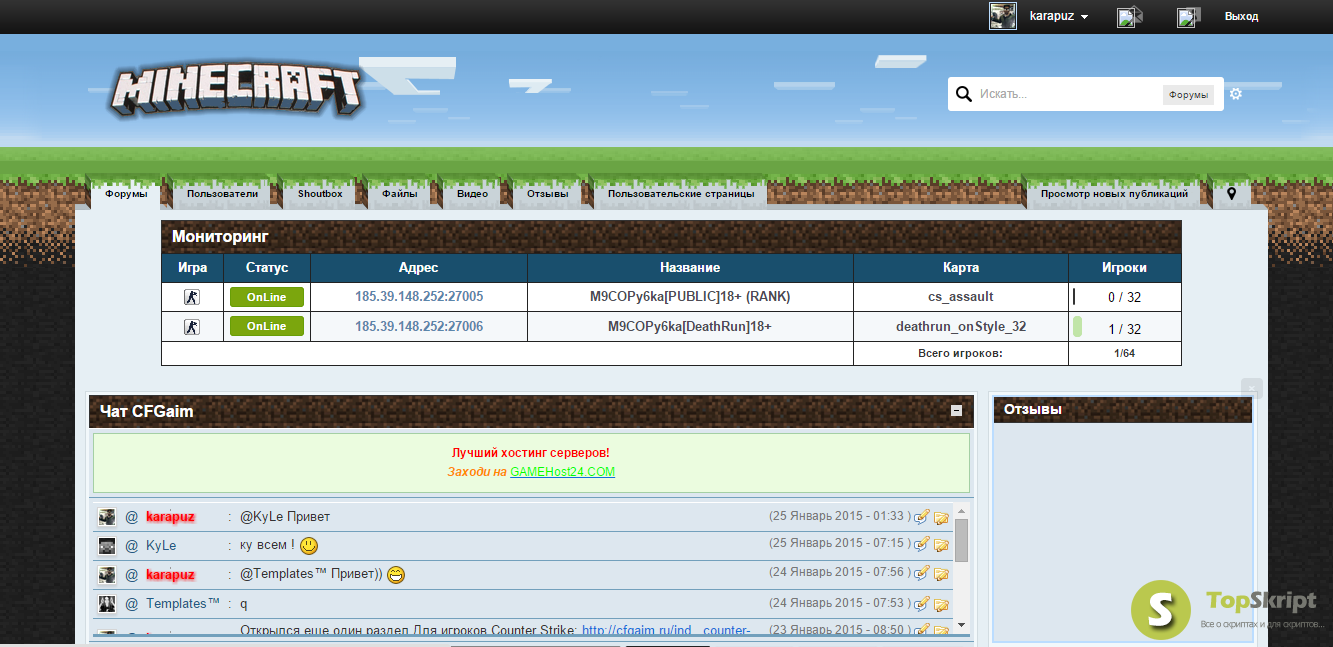Select server name M9COPy6ka[PUBLIC]18+ (RANK)
Image resolution: width=1333 pixels, height=647 pixels.
pyautogui.click(x=690, y=297)
